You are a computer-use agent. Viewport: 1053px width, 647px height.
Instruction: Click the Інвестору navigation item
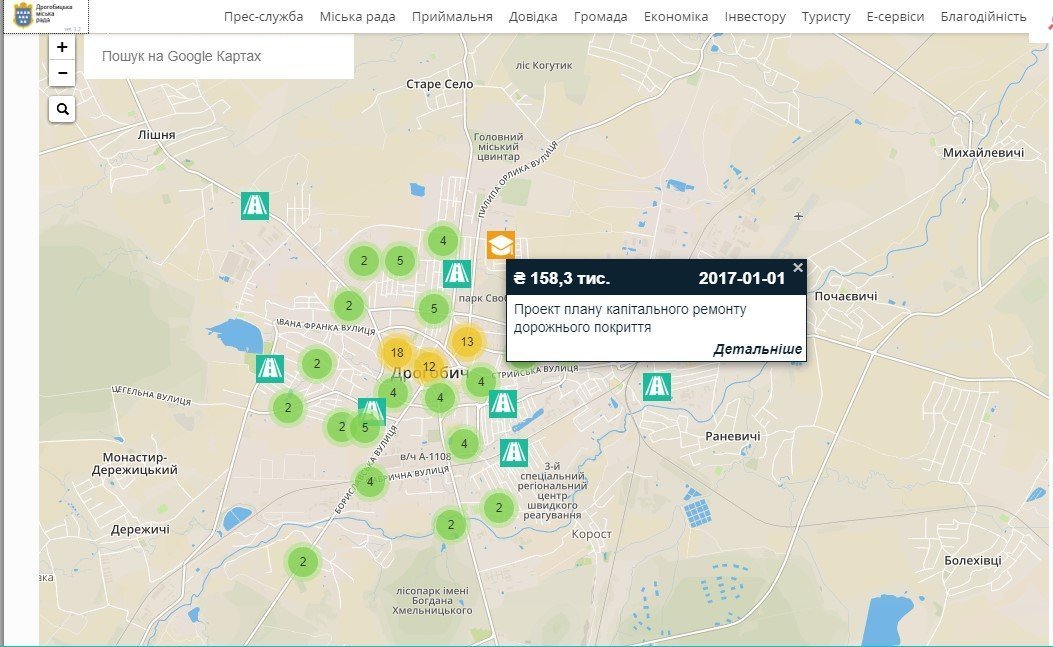click(755, 17)
